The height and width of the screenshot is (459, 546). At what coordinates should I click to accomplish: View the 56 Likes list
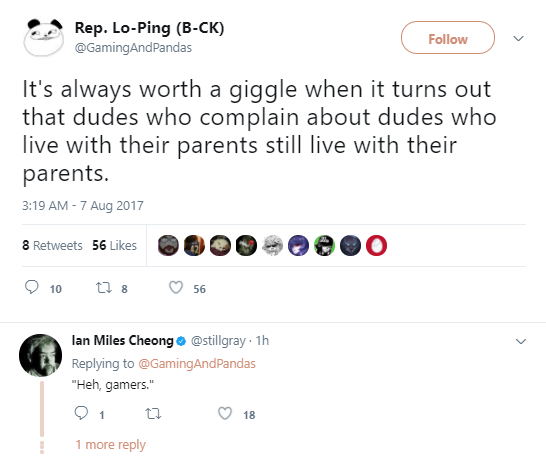[x=114, y=246]
